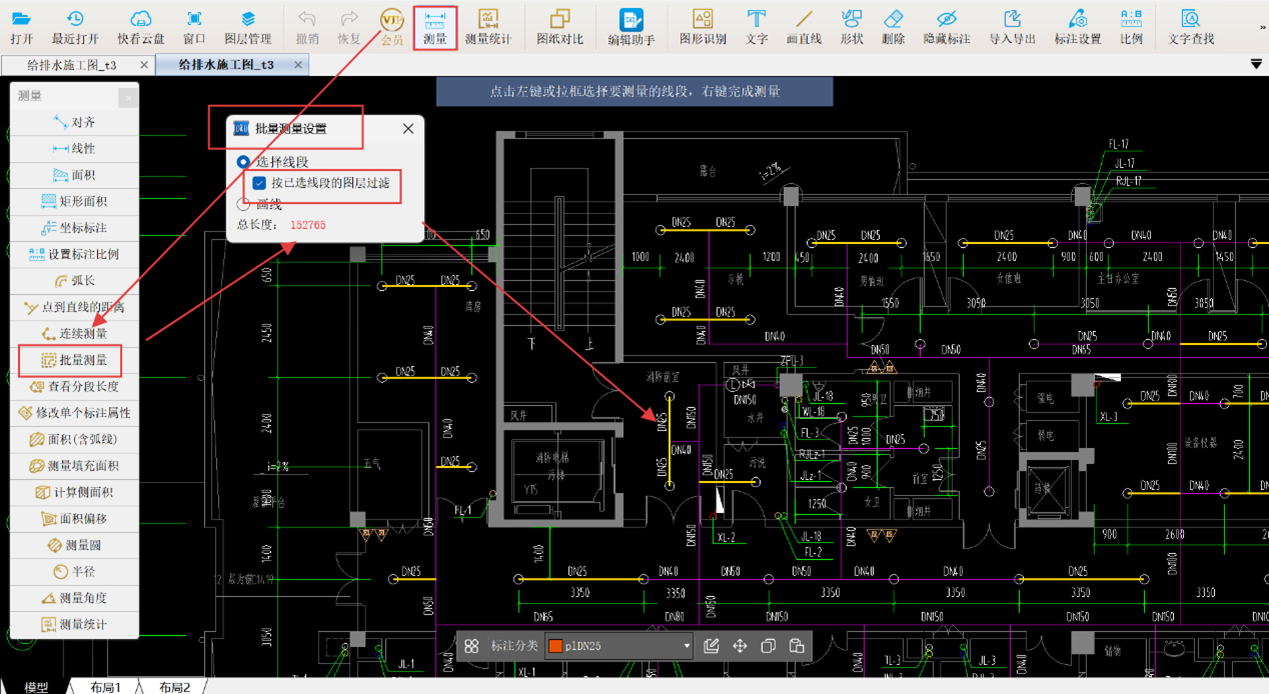Open 图纸对比 drawing comparison tool
This screenshot has height=694, width=1269.
coord(559,27)
